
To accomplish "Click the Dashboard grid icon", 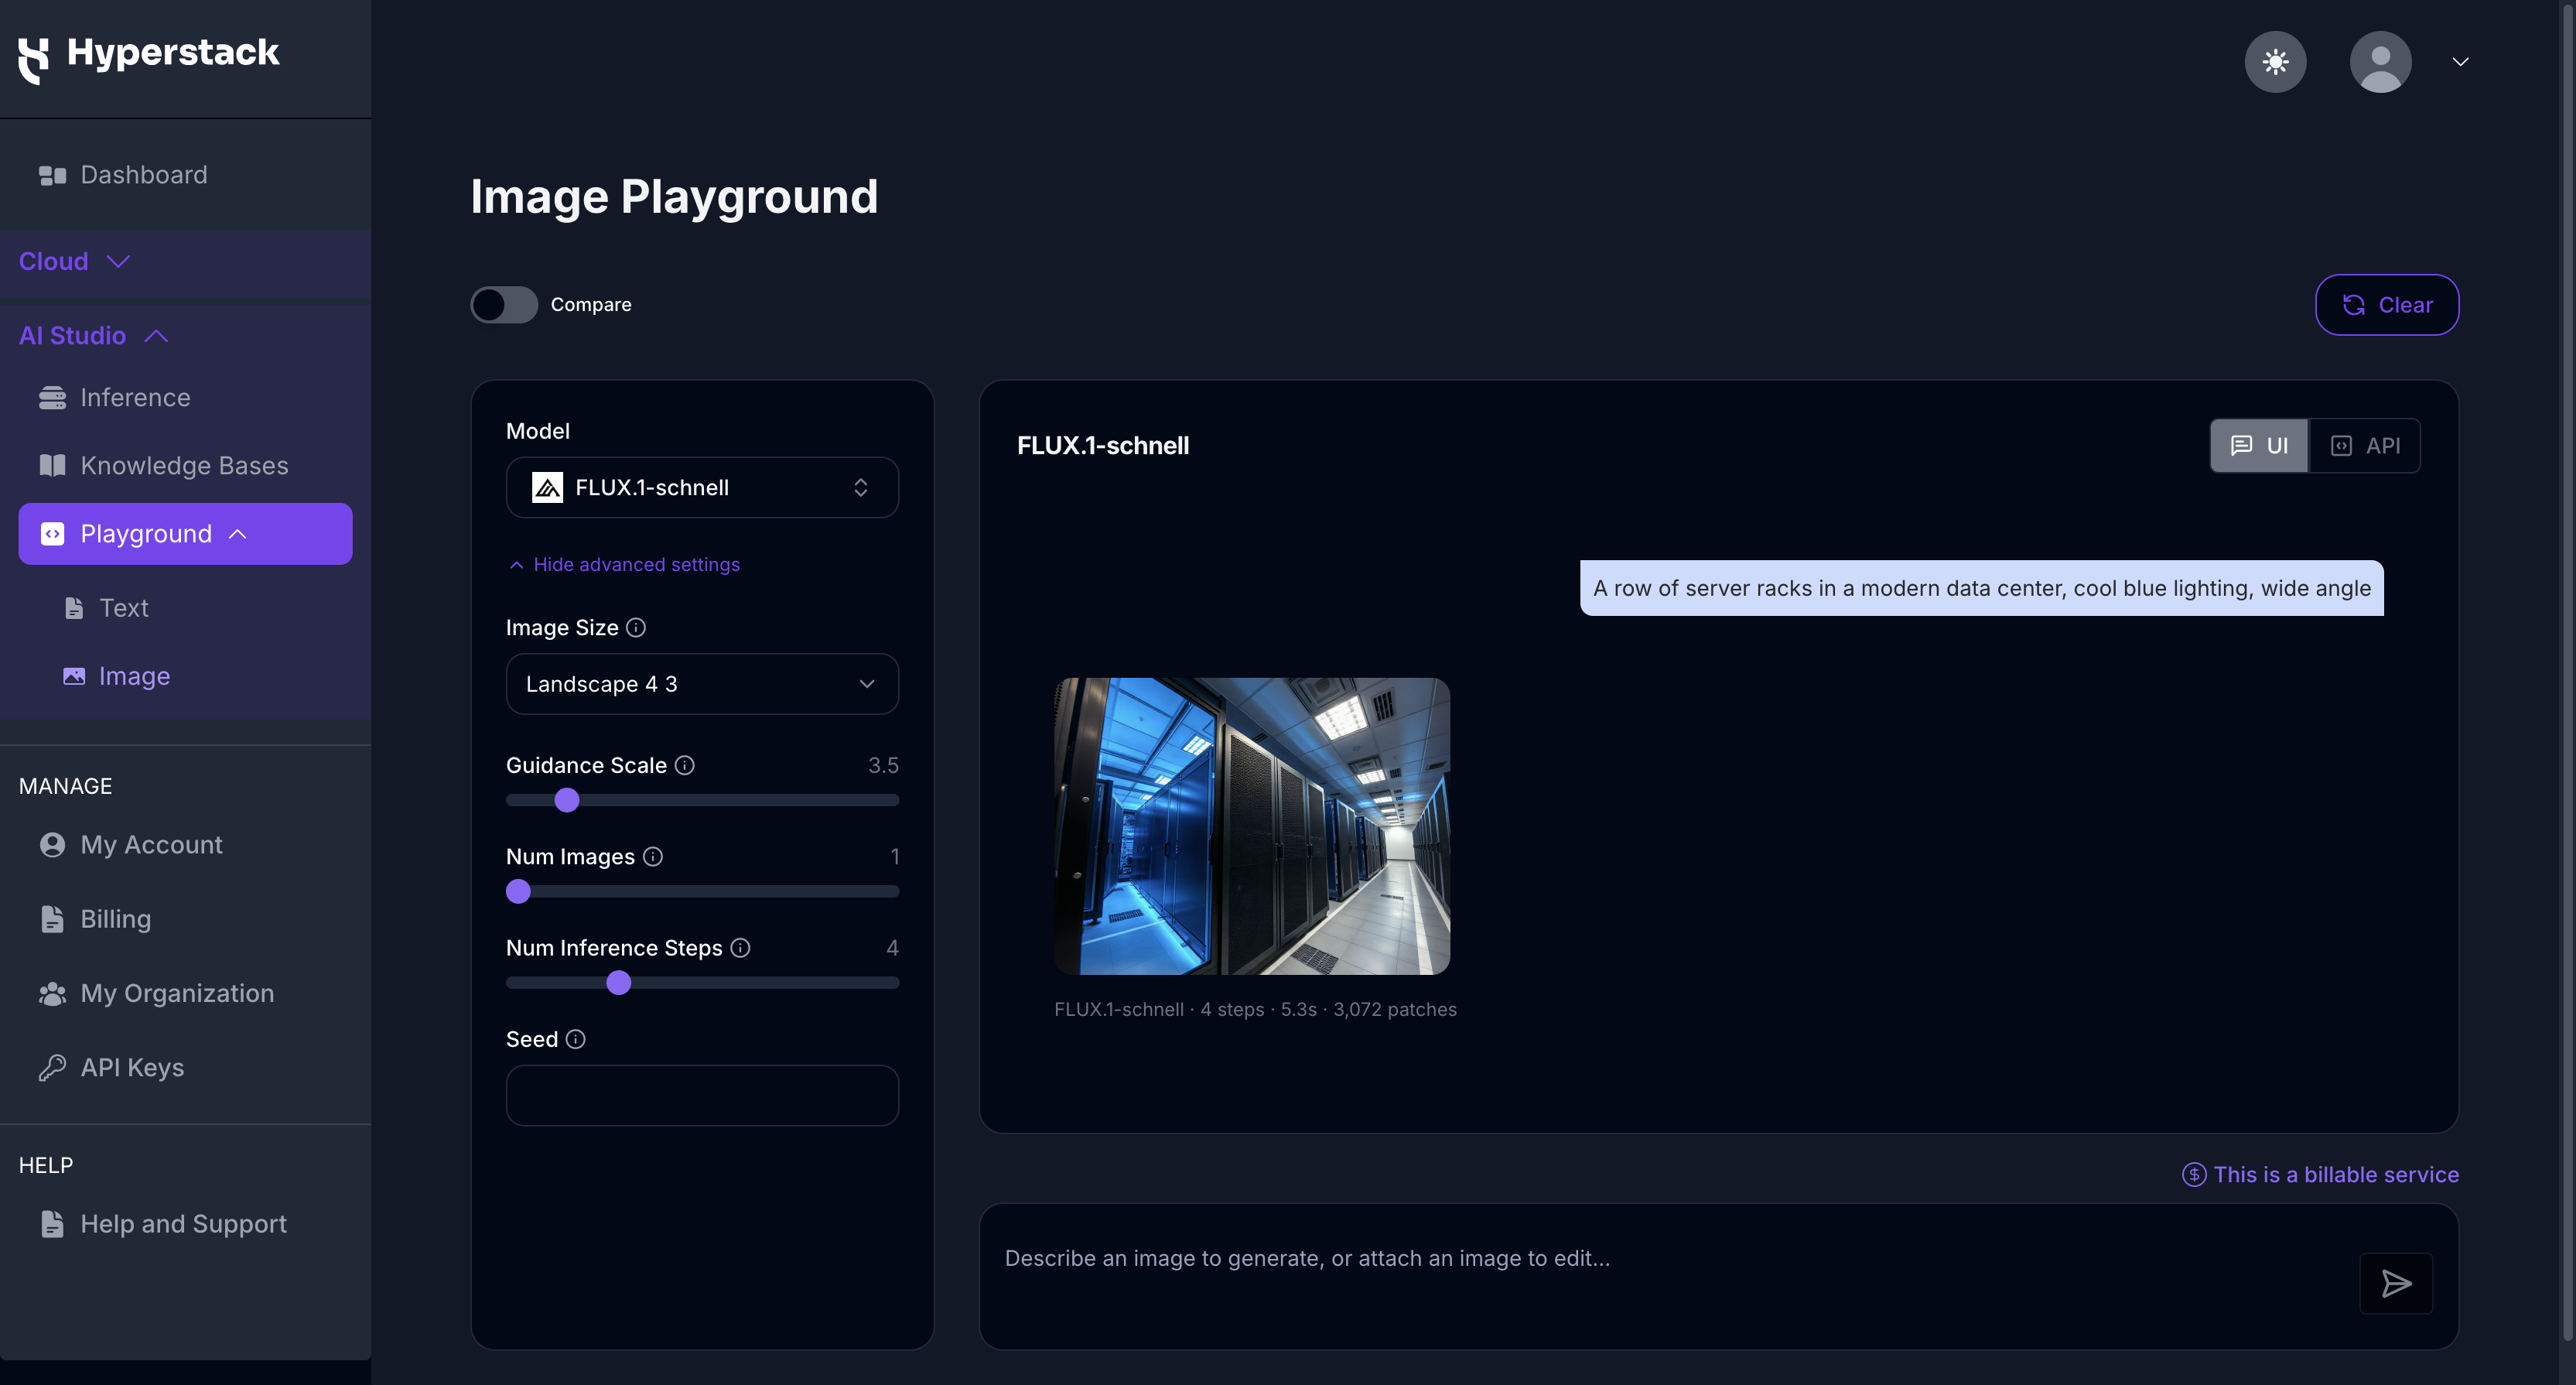I will pyautogui.click(x=52, y=175).
